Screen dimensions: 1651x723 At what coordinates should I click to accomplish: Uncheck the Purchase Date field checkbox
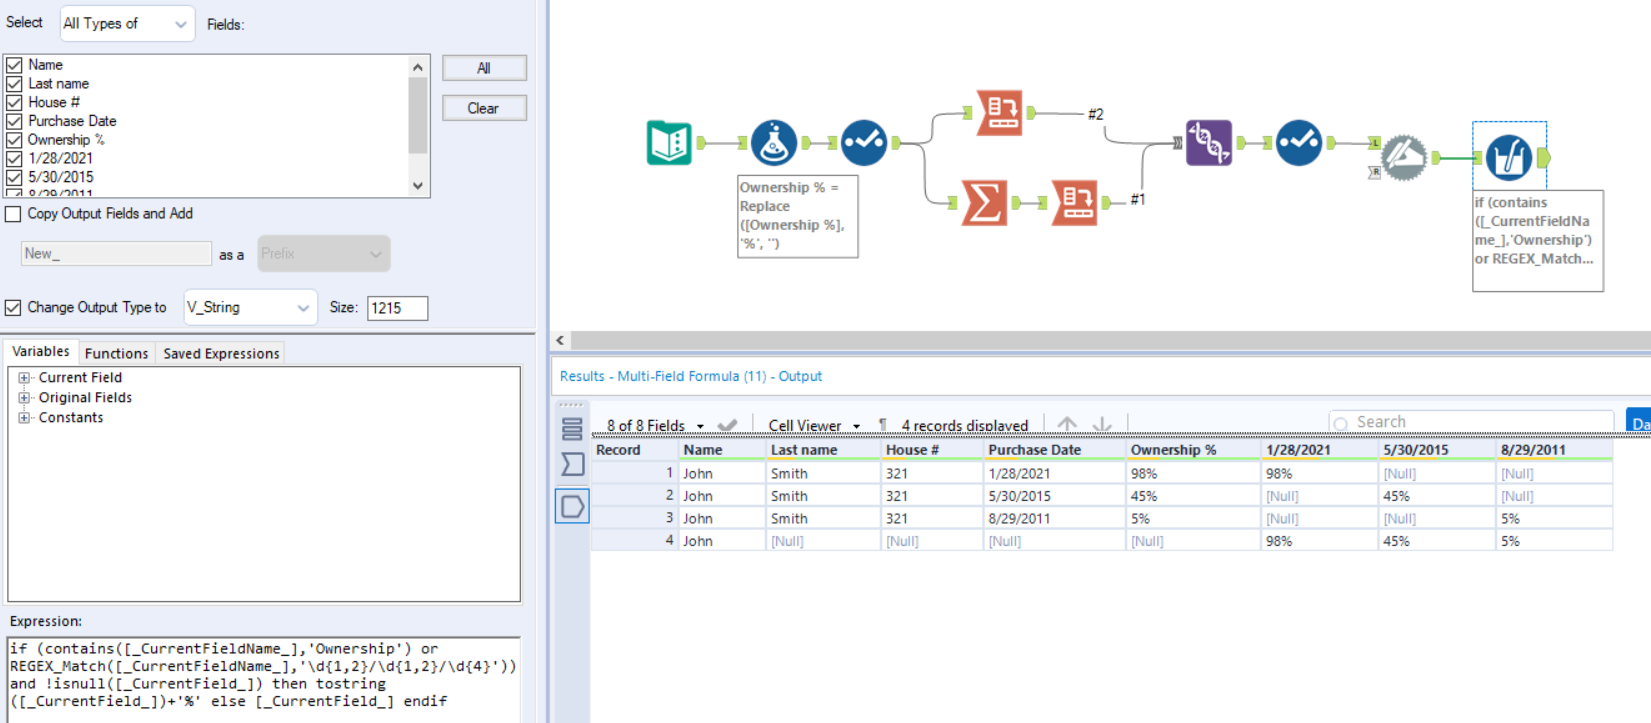pyautogui.click(x=14, y=121)
